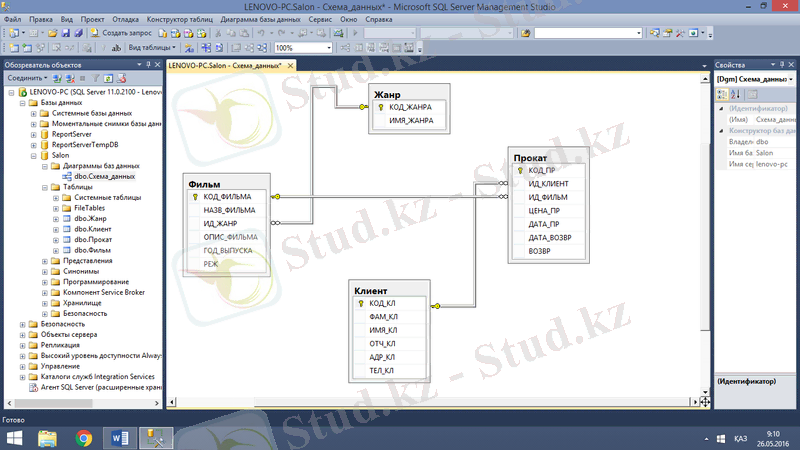Click the Alphabetical A-Z sort icon in Свойства

click(x=735, y=94)
